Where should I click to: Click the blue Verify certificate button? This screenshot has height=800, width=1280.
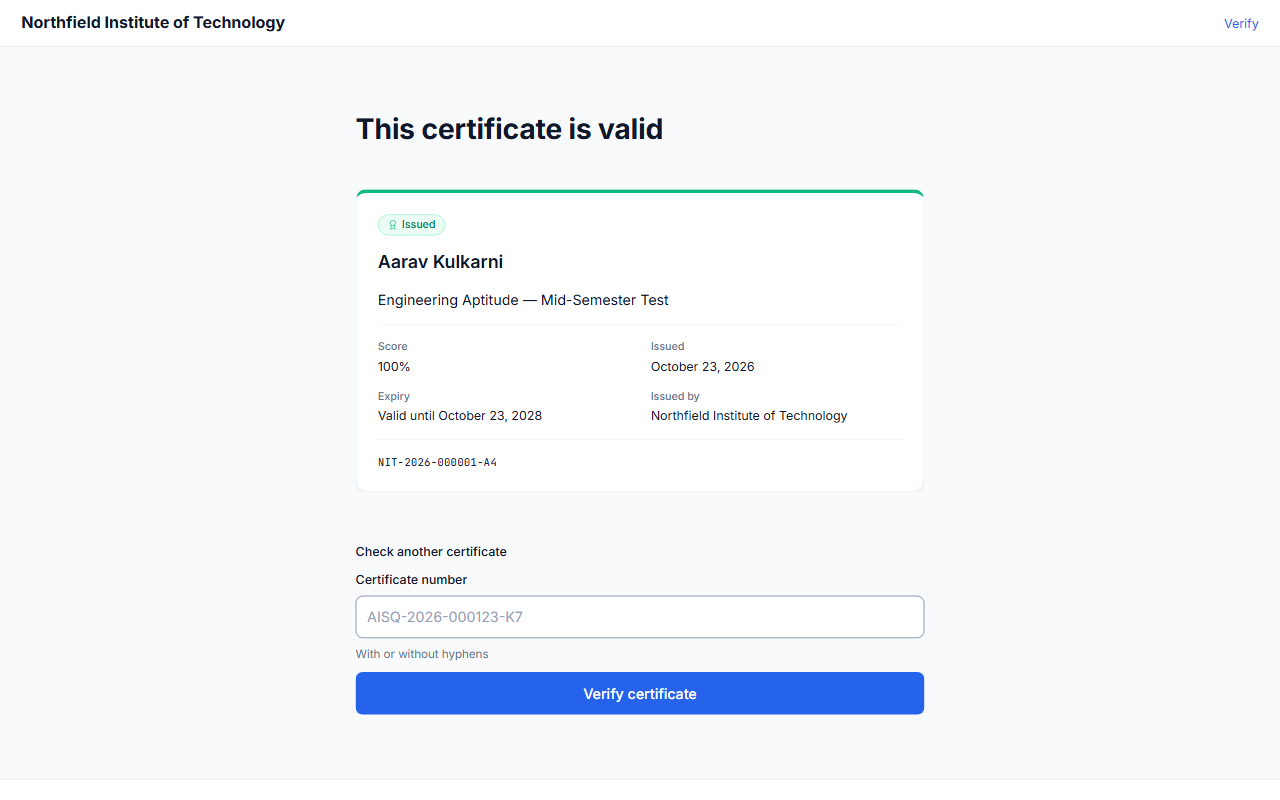[x=640, y=693]
